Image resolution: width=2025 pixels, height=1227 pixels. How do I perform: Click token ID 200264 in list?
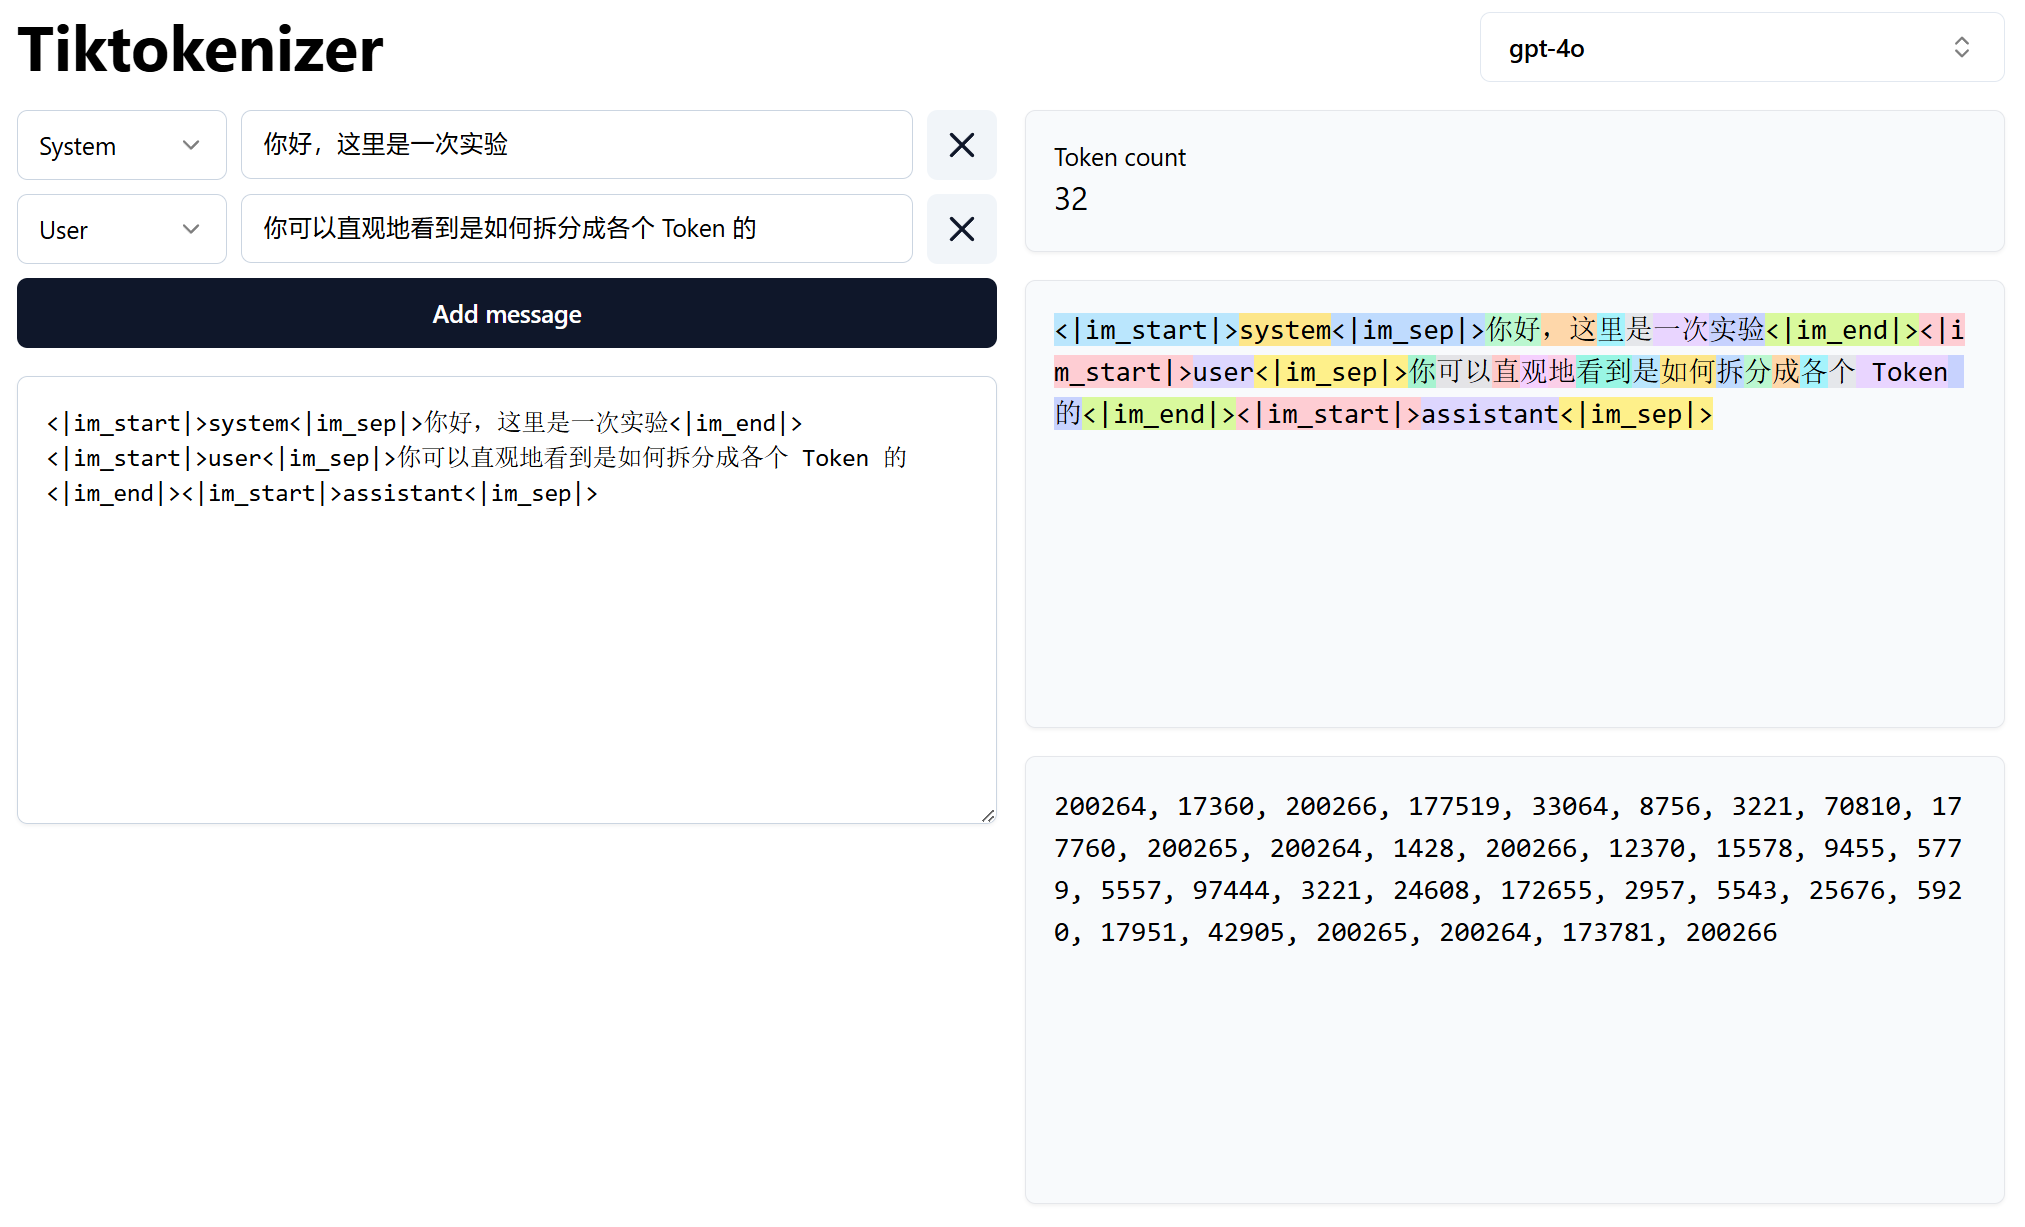click(1099, 806)
